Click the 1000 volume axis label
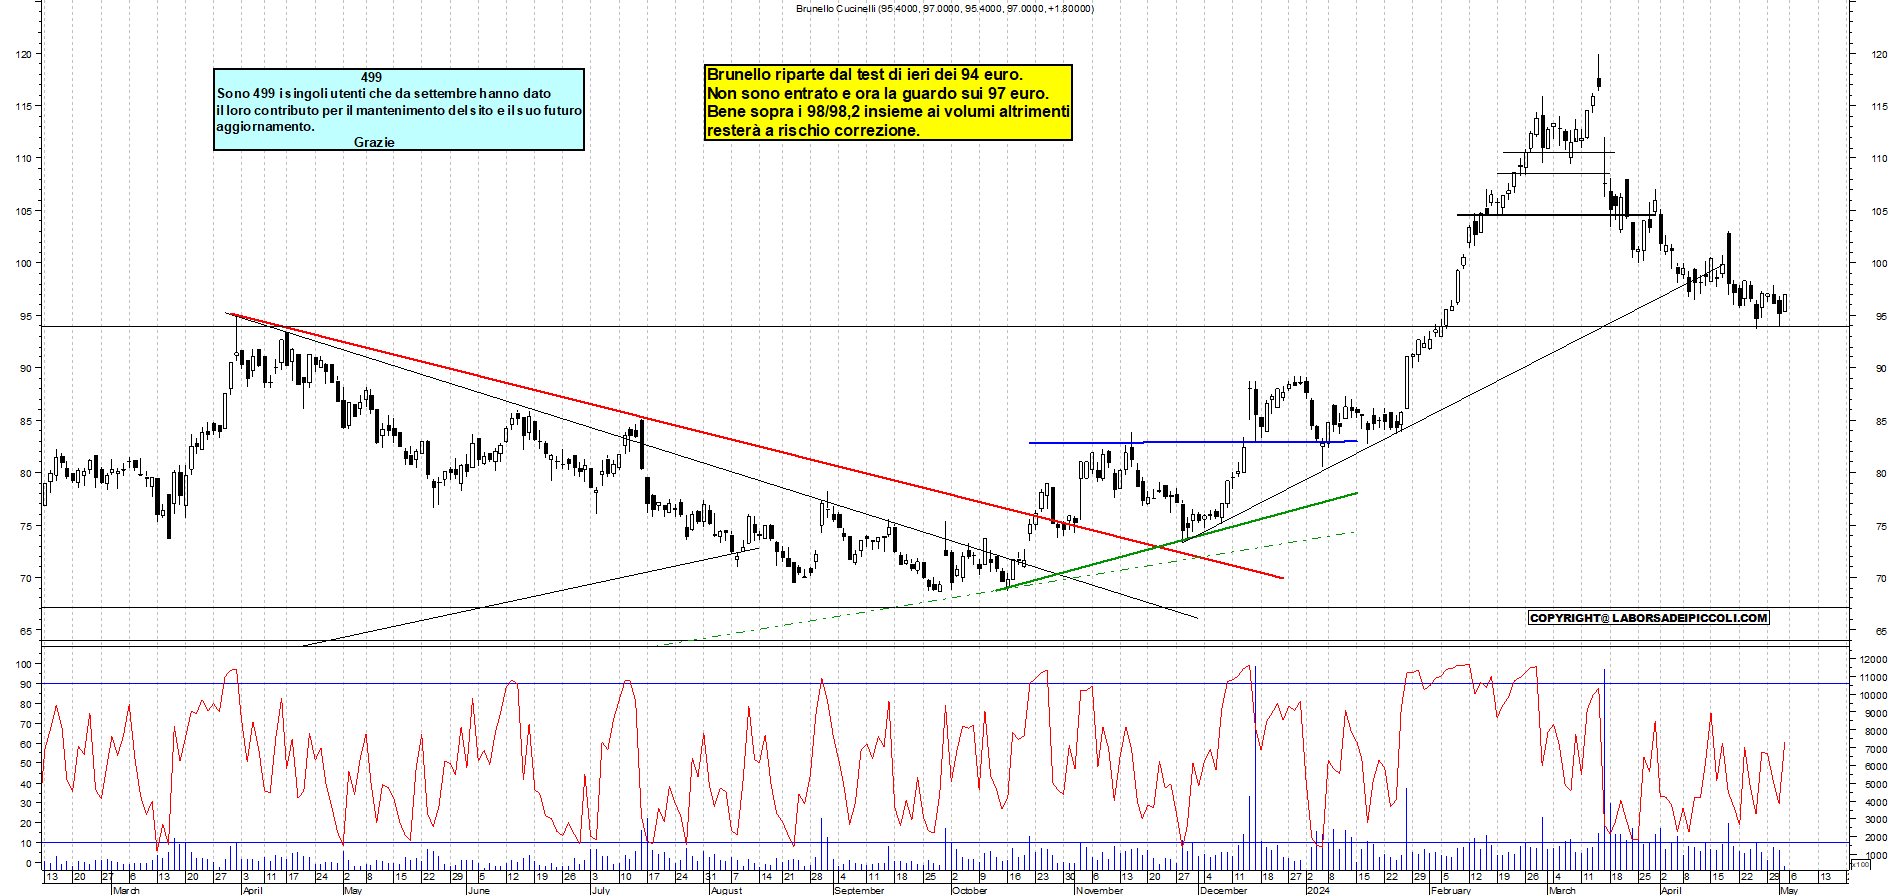 coord(1876,856)
